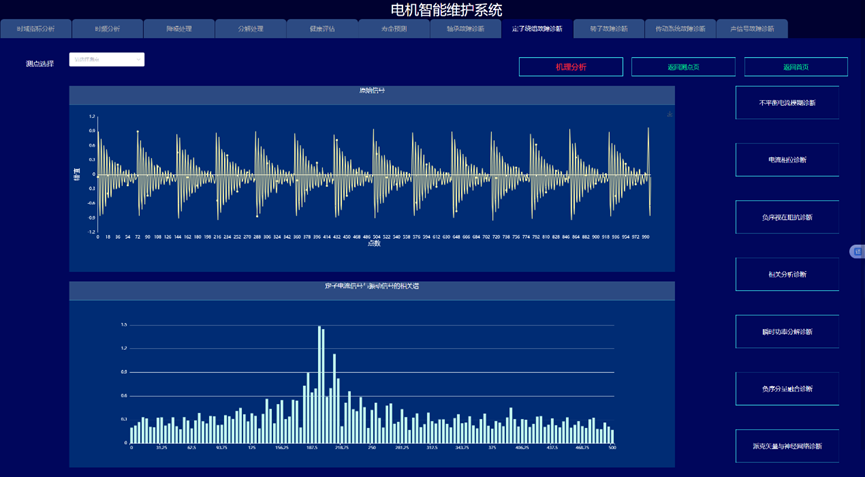This screenshot has width=865, height=477.
Task: Select the 降噪处理 tab
Action: click(179, 29)
